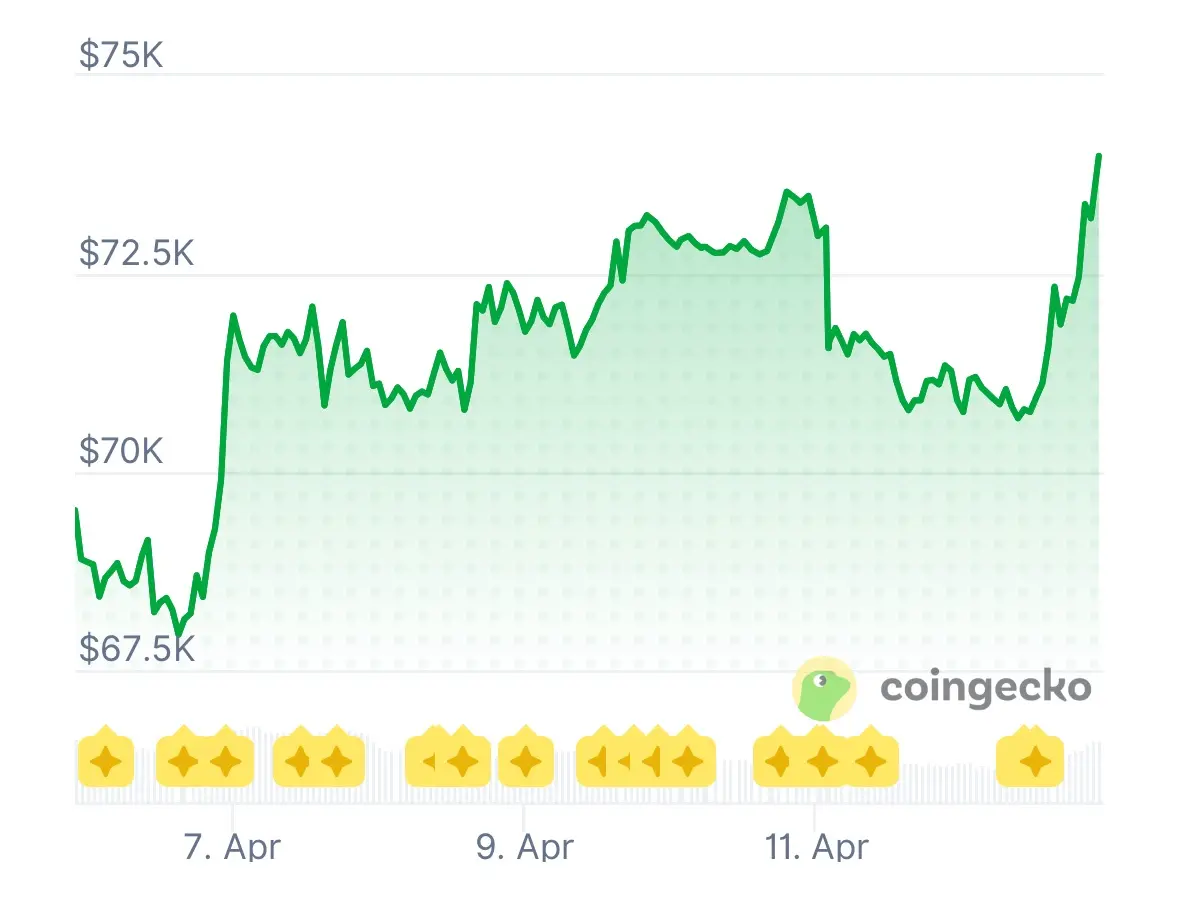
Task: Select last marker of trio near 11. Apr
Action: [x=870, y=763]
